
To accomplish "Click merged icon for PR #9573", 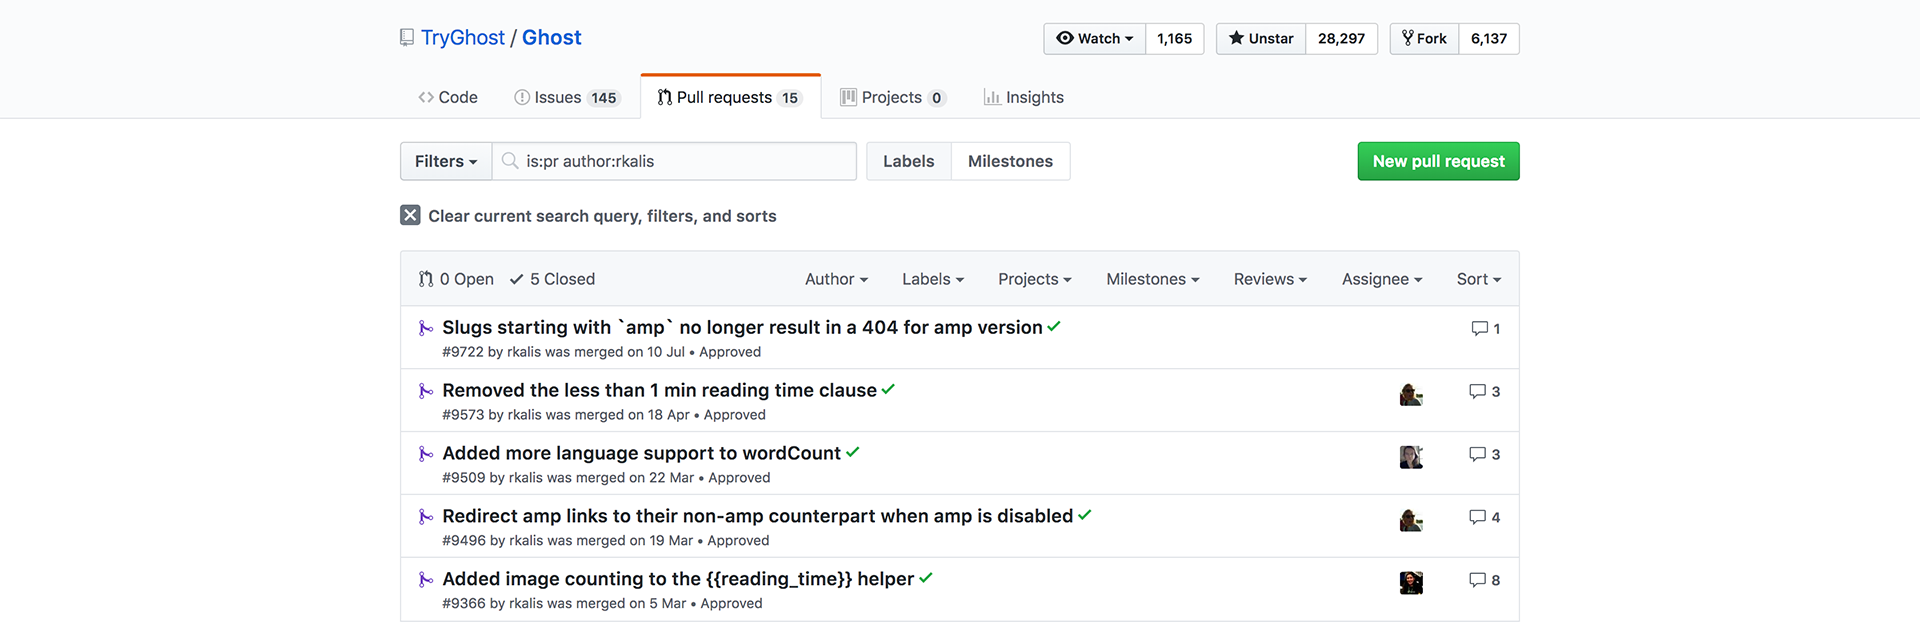I will [x=425, y=391].
